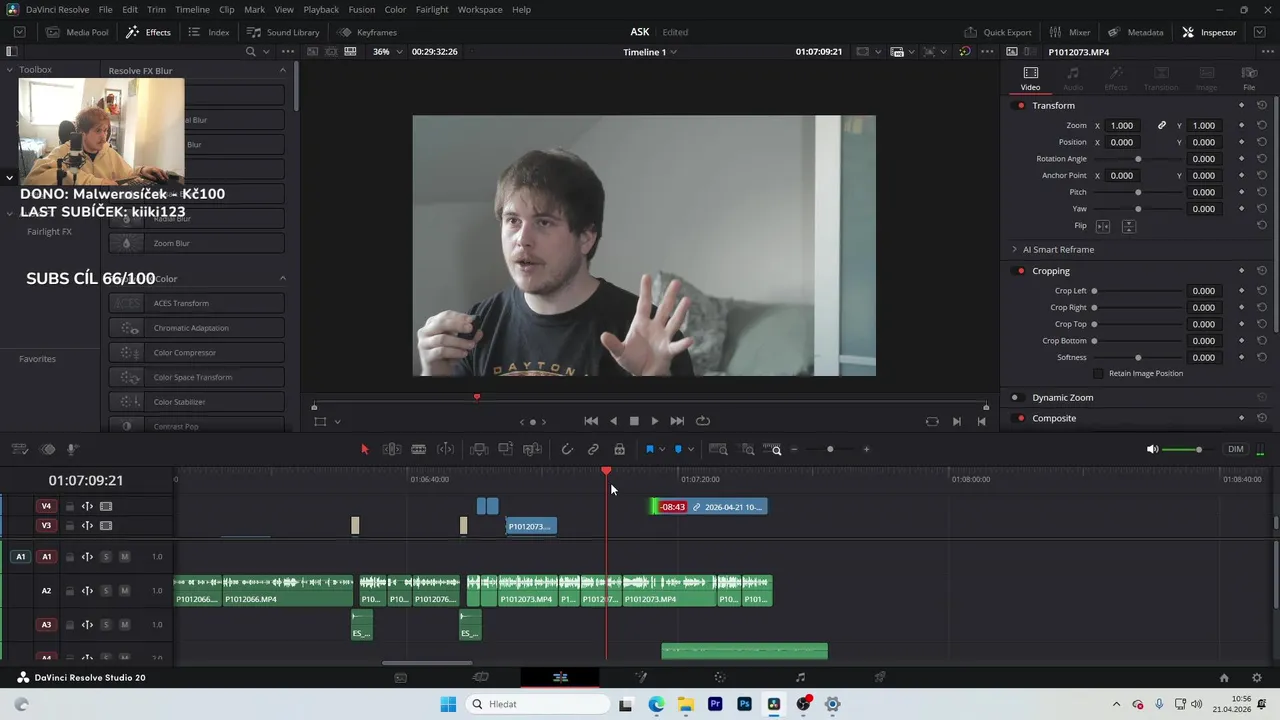Switch to the Cut page icon
1280x720 pixels.
pyautogui.click(x=480, y=677)
